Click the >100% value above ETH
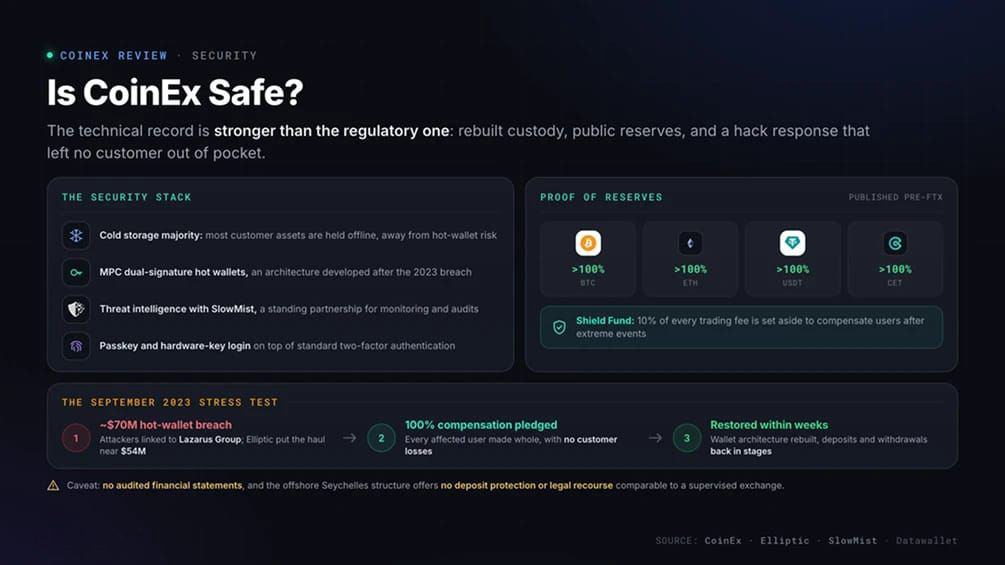This screenshot has width=1005, height=565. [x=690, y=270]
